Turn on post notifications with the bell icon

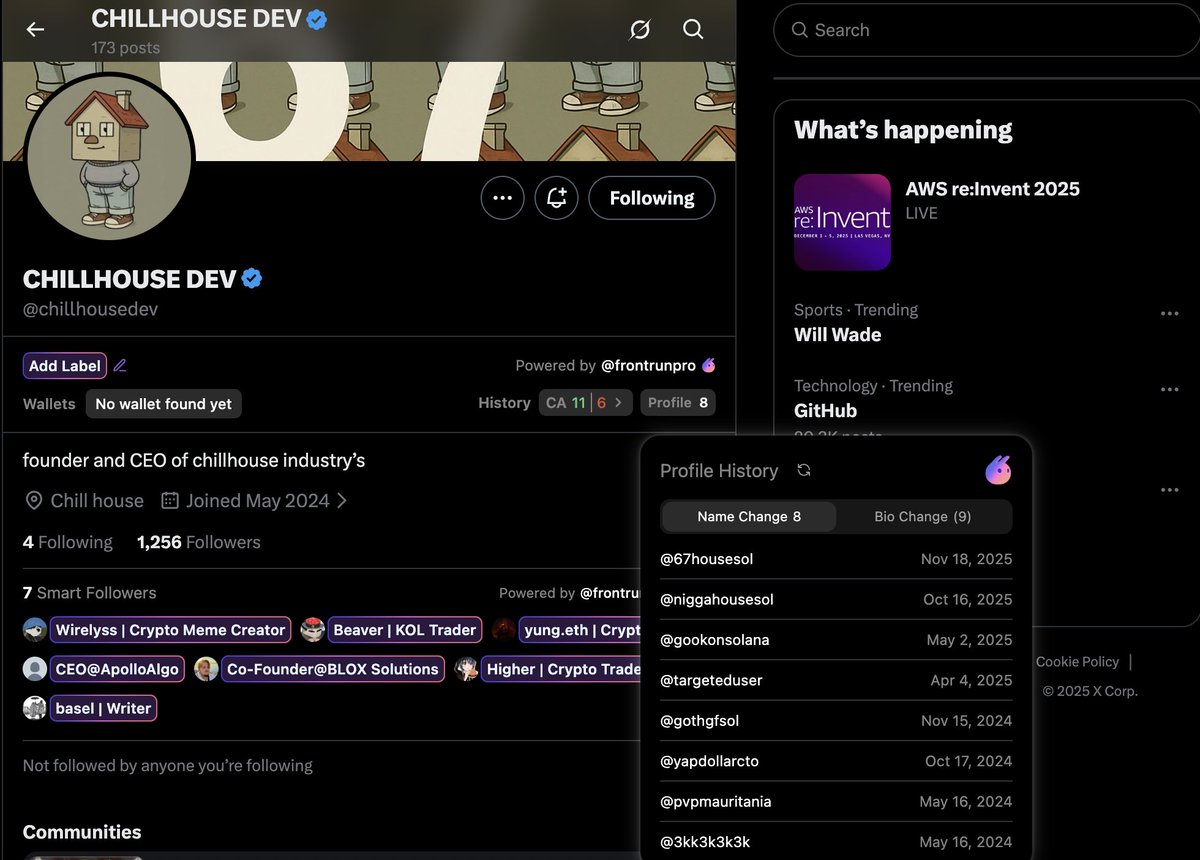tap(557, 198)
